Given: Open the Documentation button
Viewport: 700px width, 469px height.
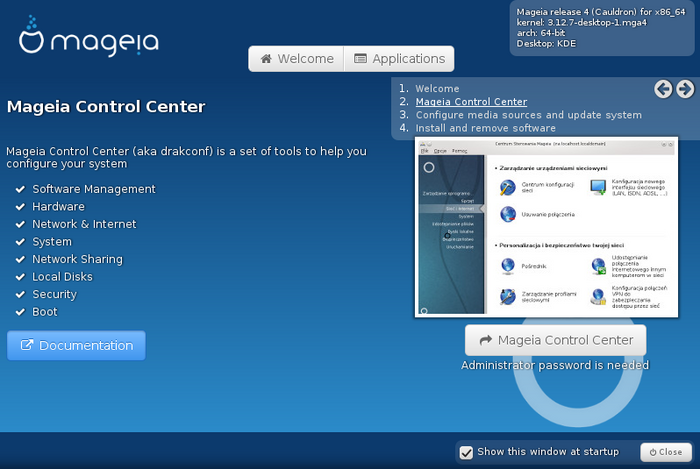Looking at the screenshot, I should point(76,345).
